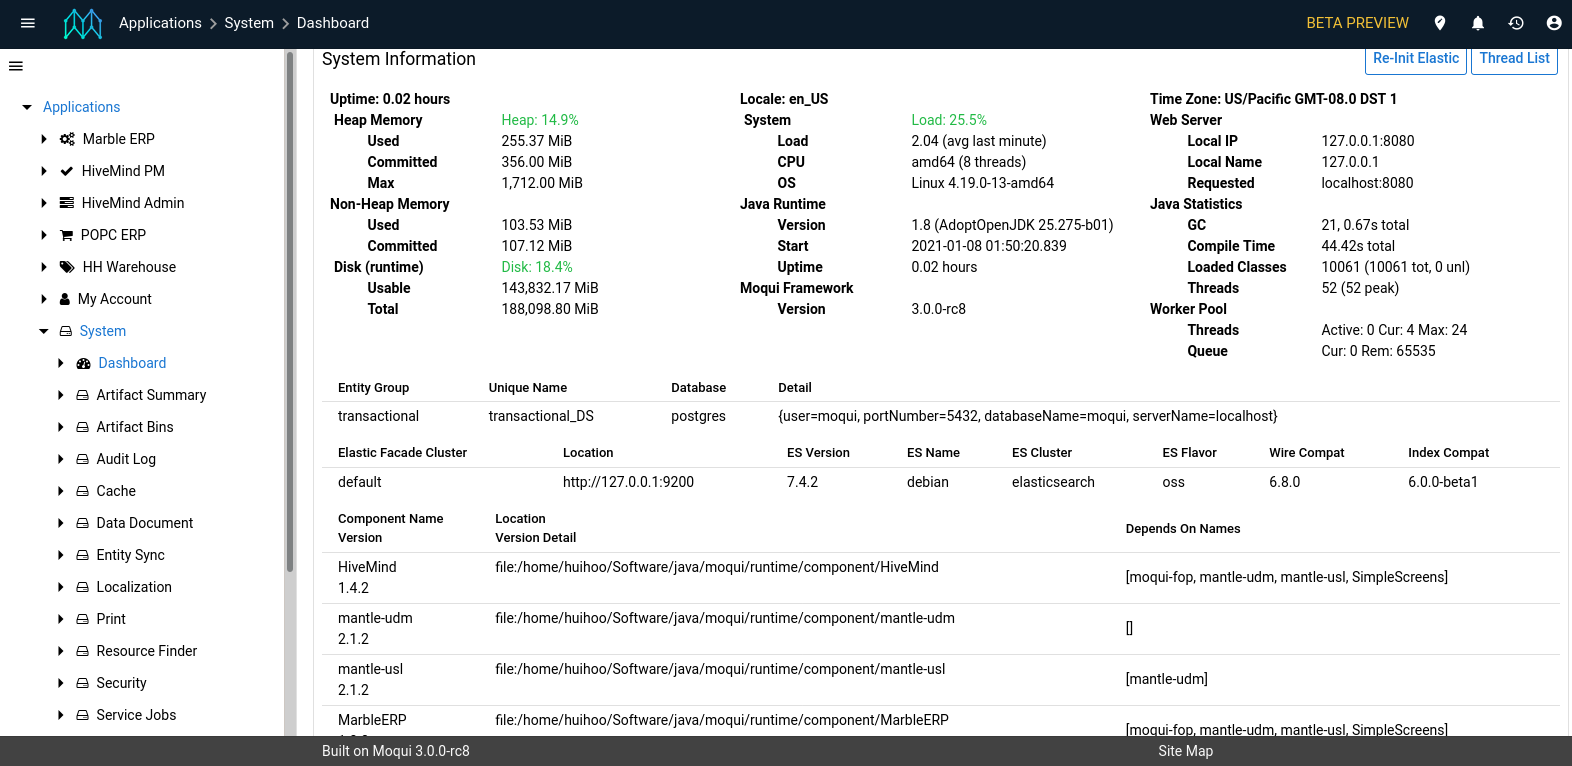Click the Re-Init Elastic button
This screenshot has height=766, width=1572.
[1415, 59]
